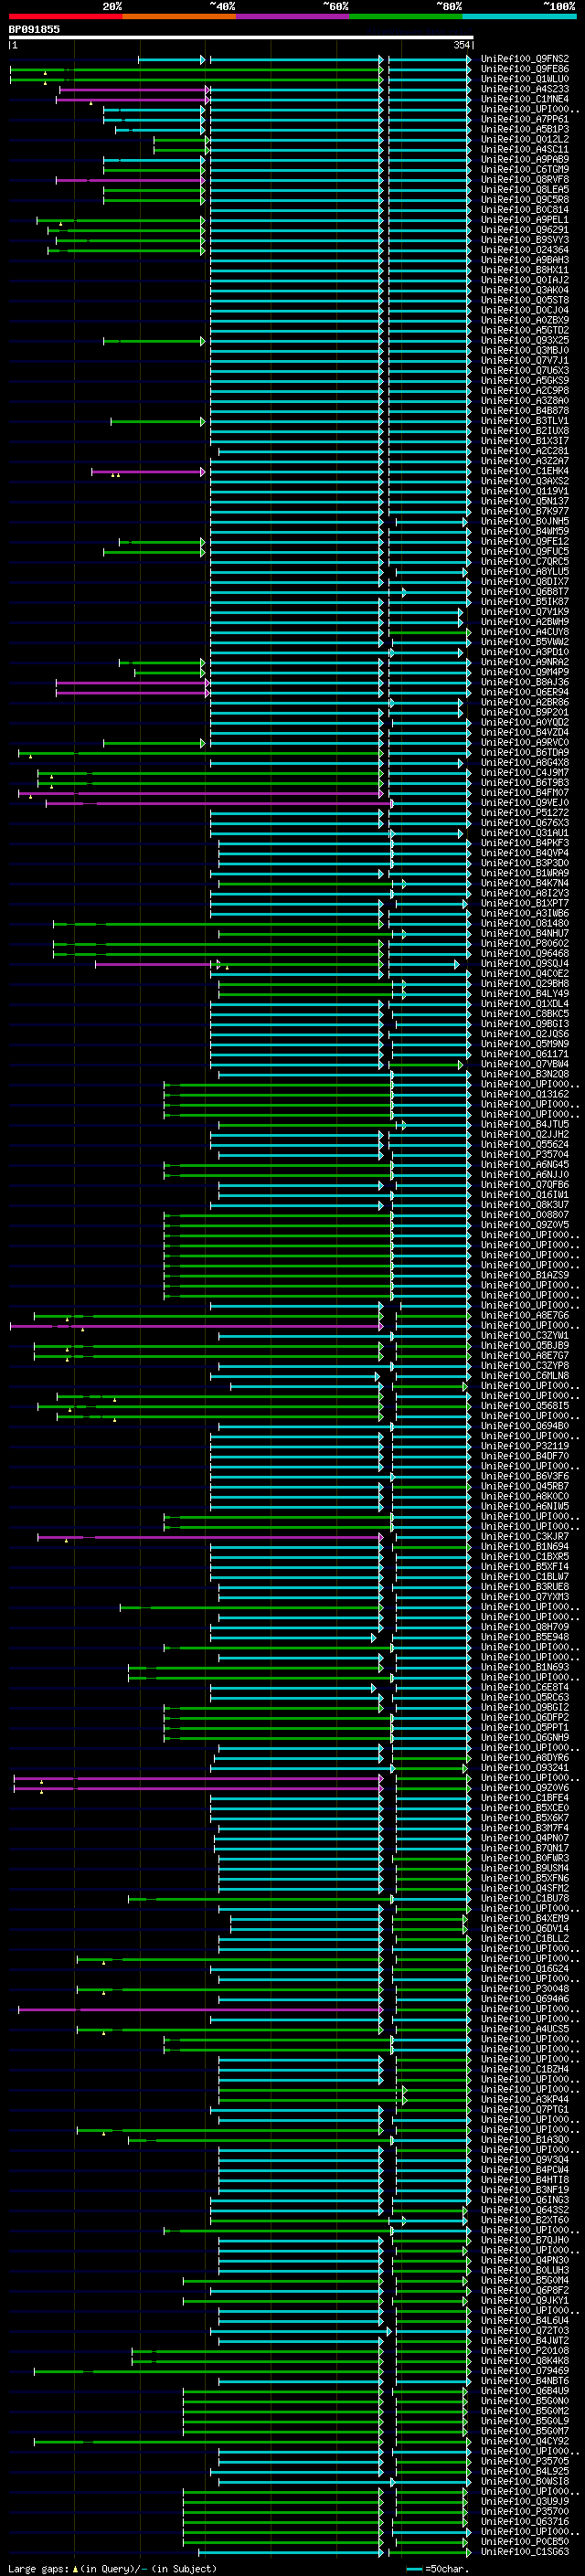The width and height of the screenshot is (585, 2576).
Task: Select hit UniRef100_A9PAB9
Action: 524,160
